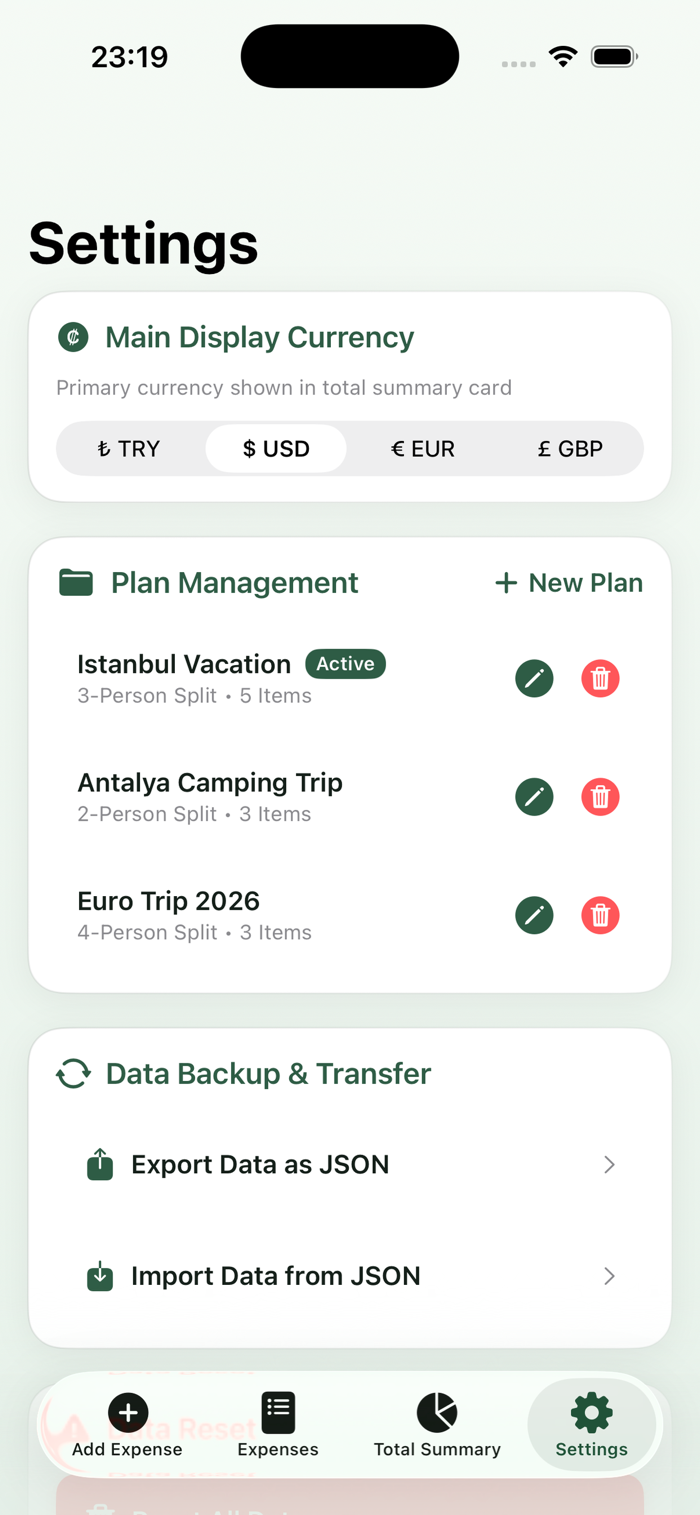The image size is (700, 1515).
Task: Tap the Import Data download icon
Action: tap(100, 1276)
